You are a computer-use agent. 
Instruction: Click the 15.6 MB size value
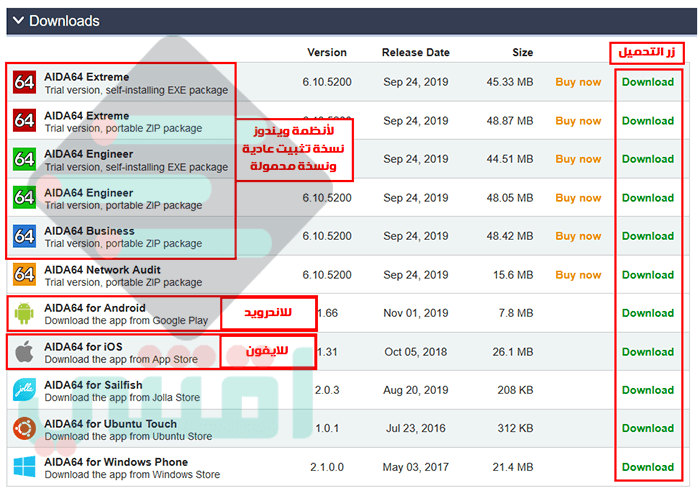[513, 275]
